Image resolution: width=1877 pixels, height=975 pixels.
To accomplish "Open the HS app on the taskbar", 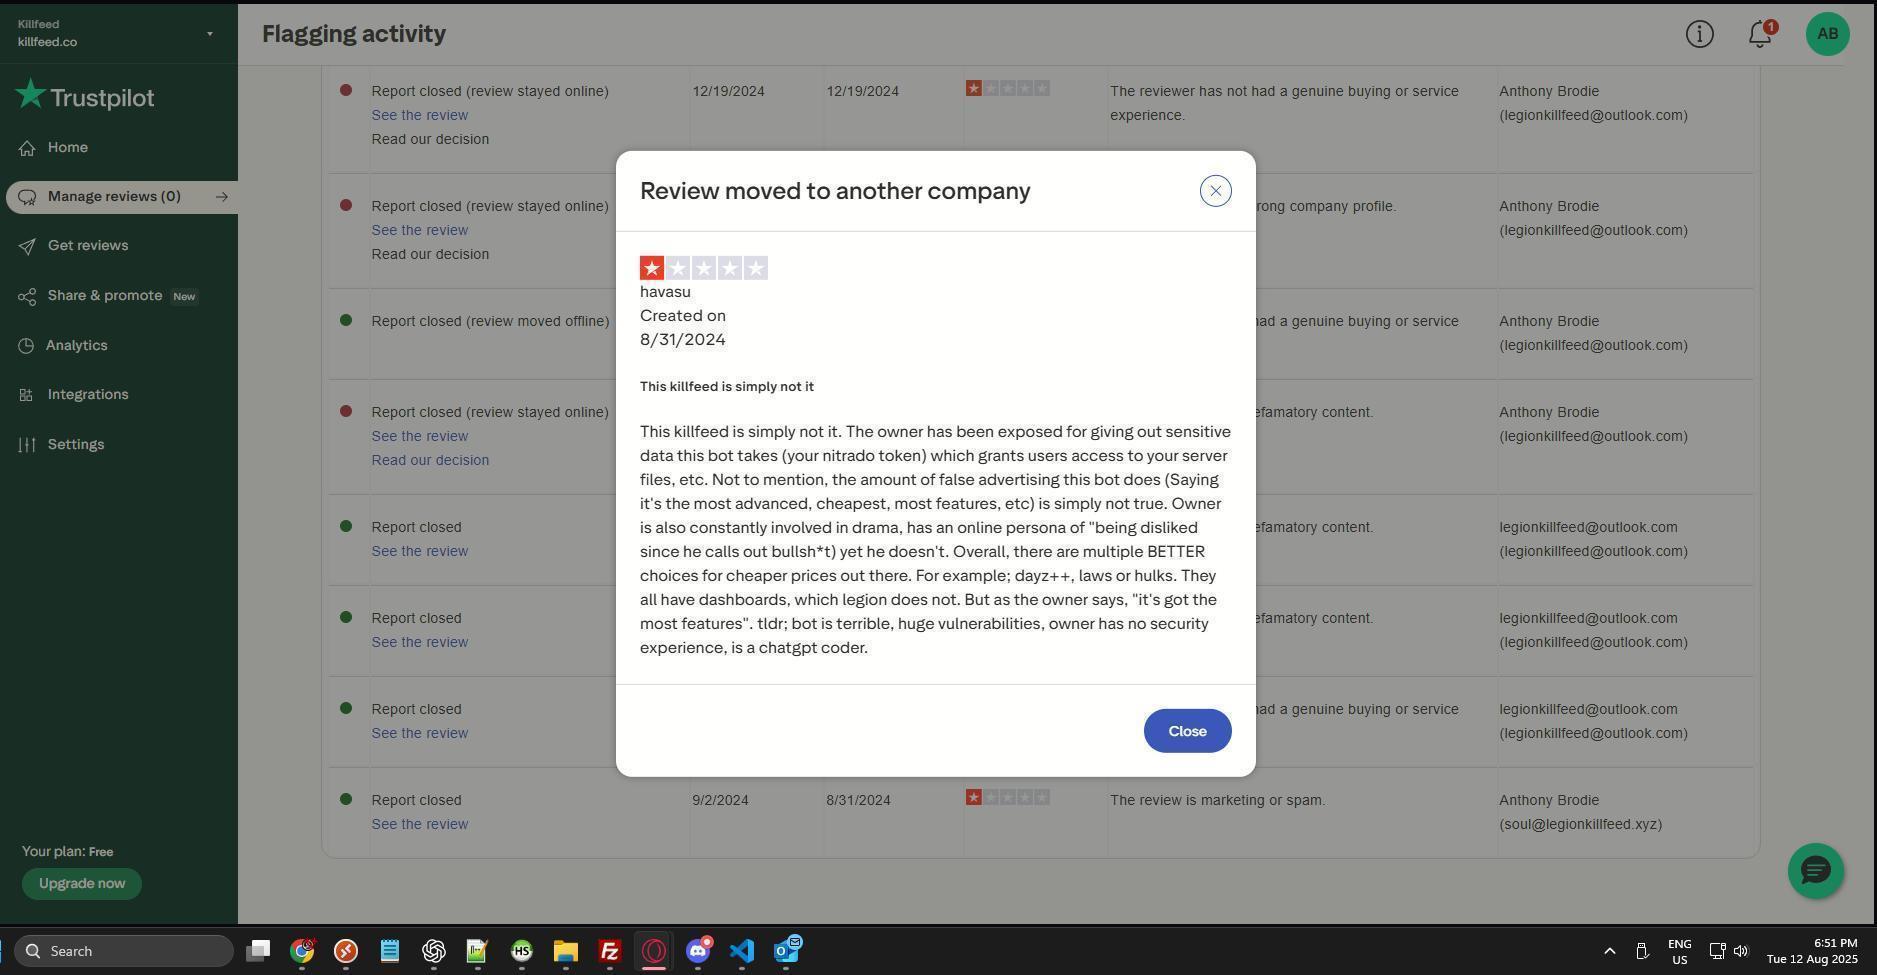I will tap(522, 951).
